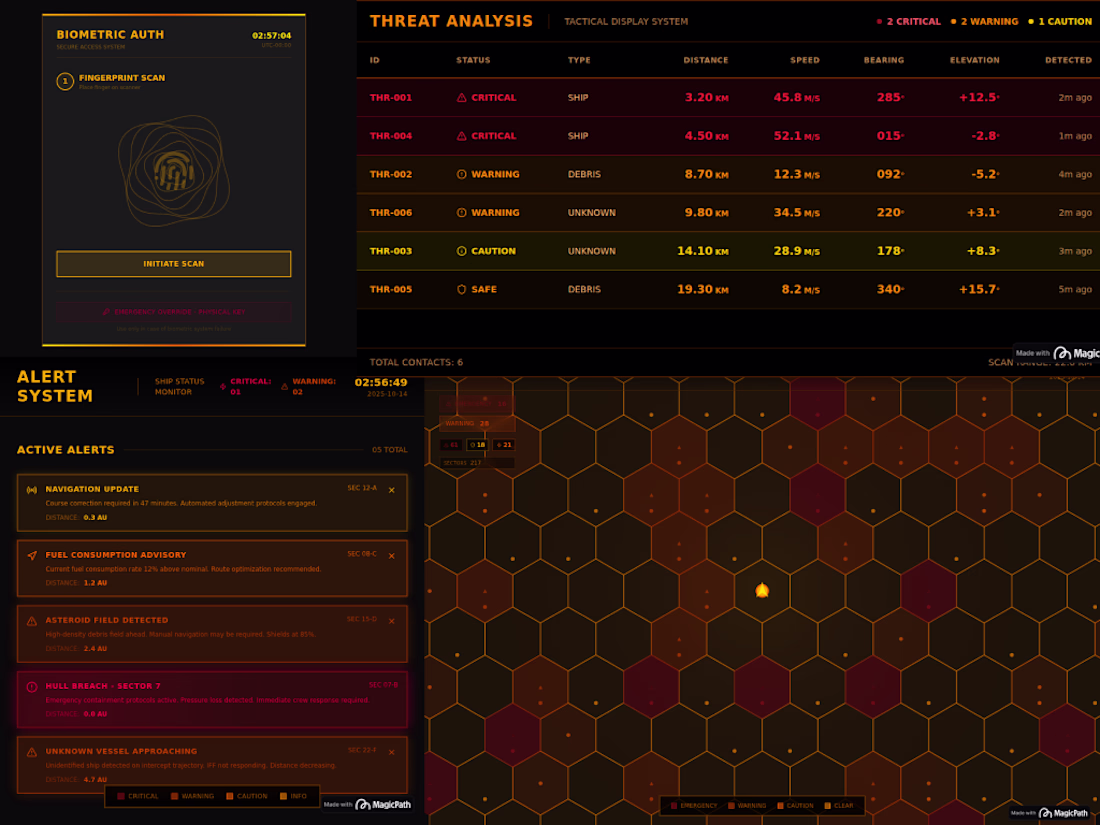The image size is (1100, 825).
Task: Click the Fuel Consumption Advisory arrow icon
Action: (32, 556)
